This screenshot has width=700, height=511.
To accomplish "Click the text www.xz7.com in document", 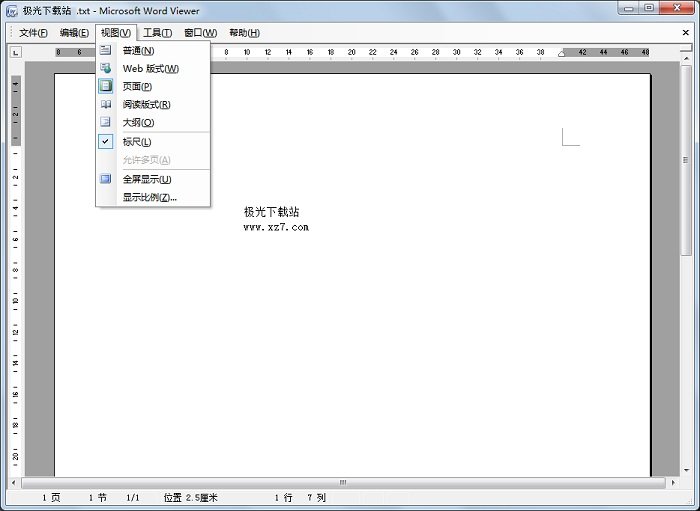I will coord(276,227).
